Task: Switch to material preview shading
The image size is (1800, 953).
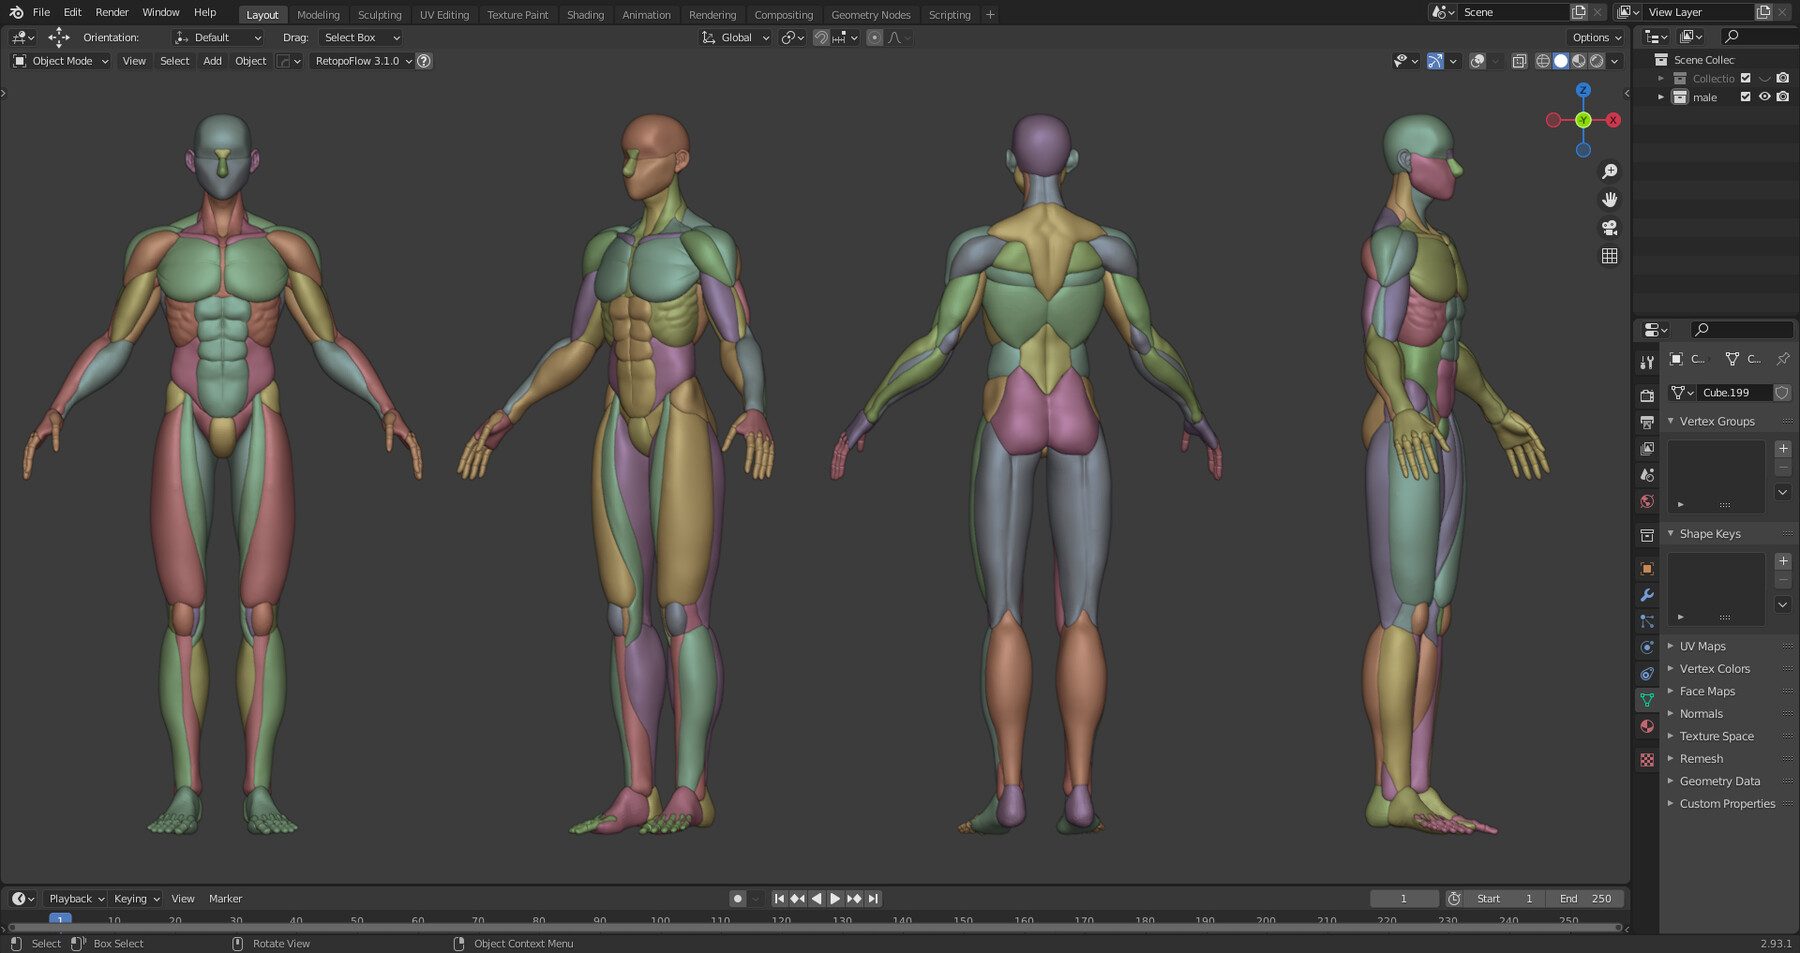Action: tap(1579, 61)
